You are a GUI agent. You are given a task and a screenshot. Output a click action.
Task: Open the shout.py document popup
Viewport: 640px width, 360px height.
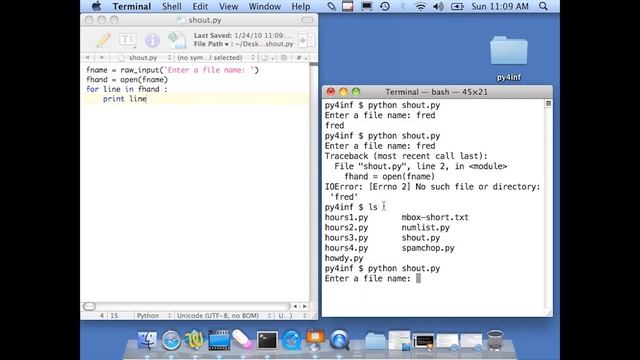pos(144,58)
